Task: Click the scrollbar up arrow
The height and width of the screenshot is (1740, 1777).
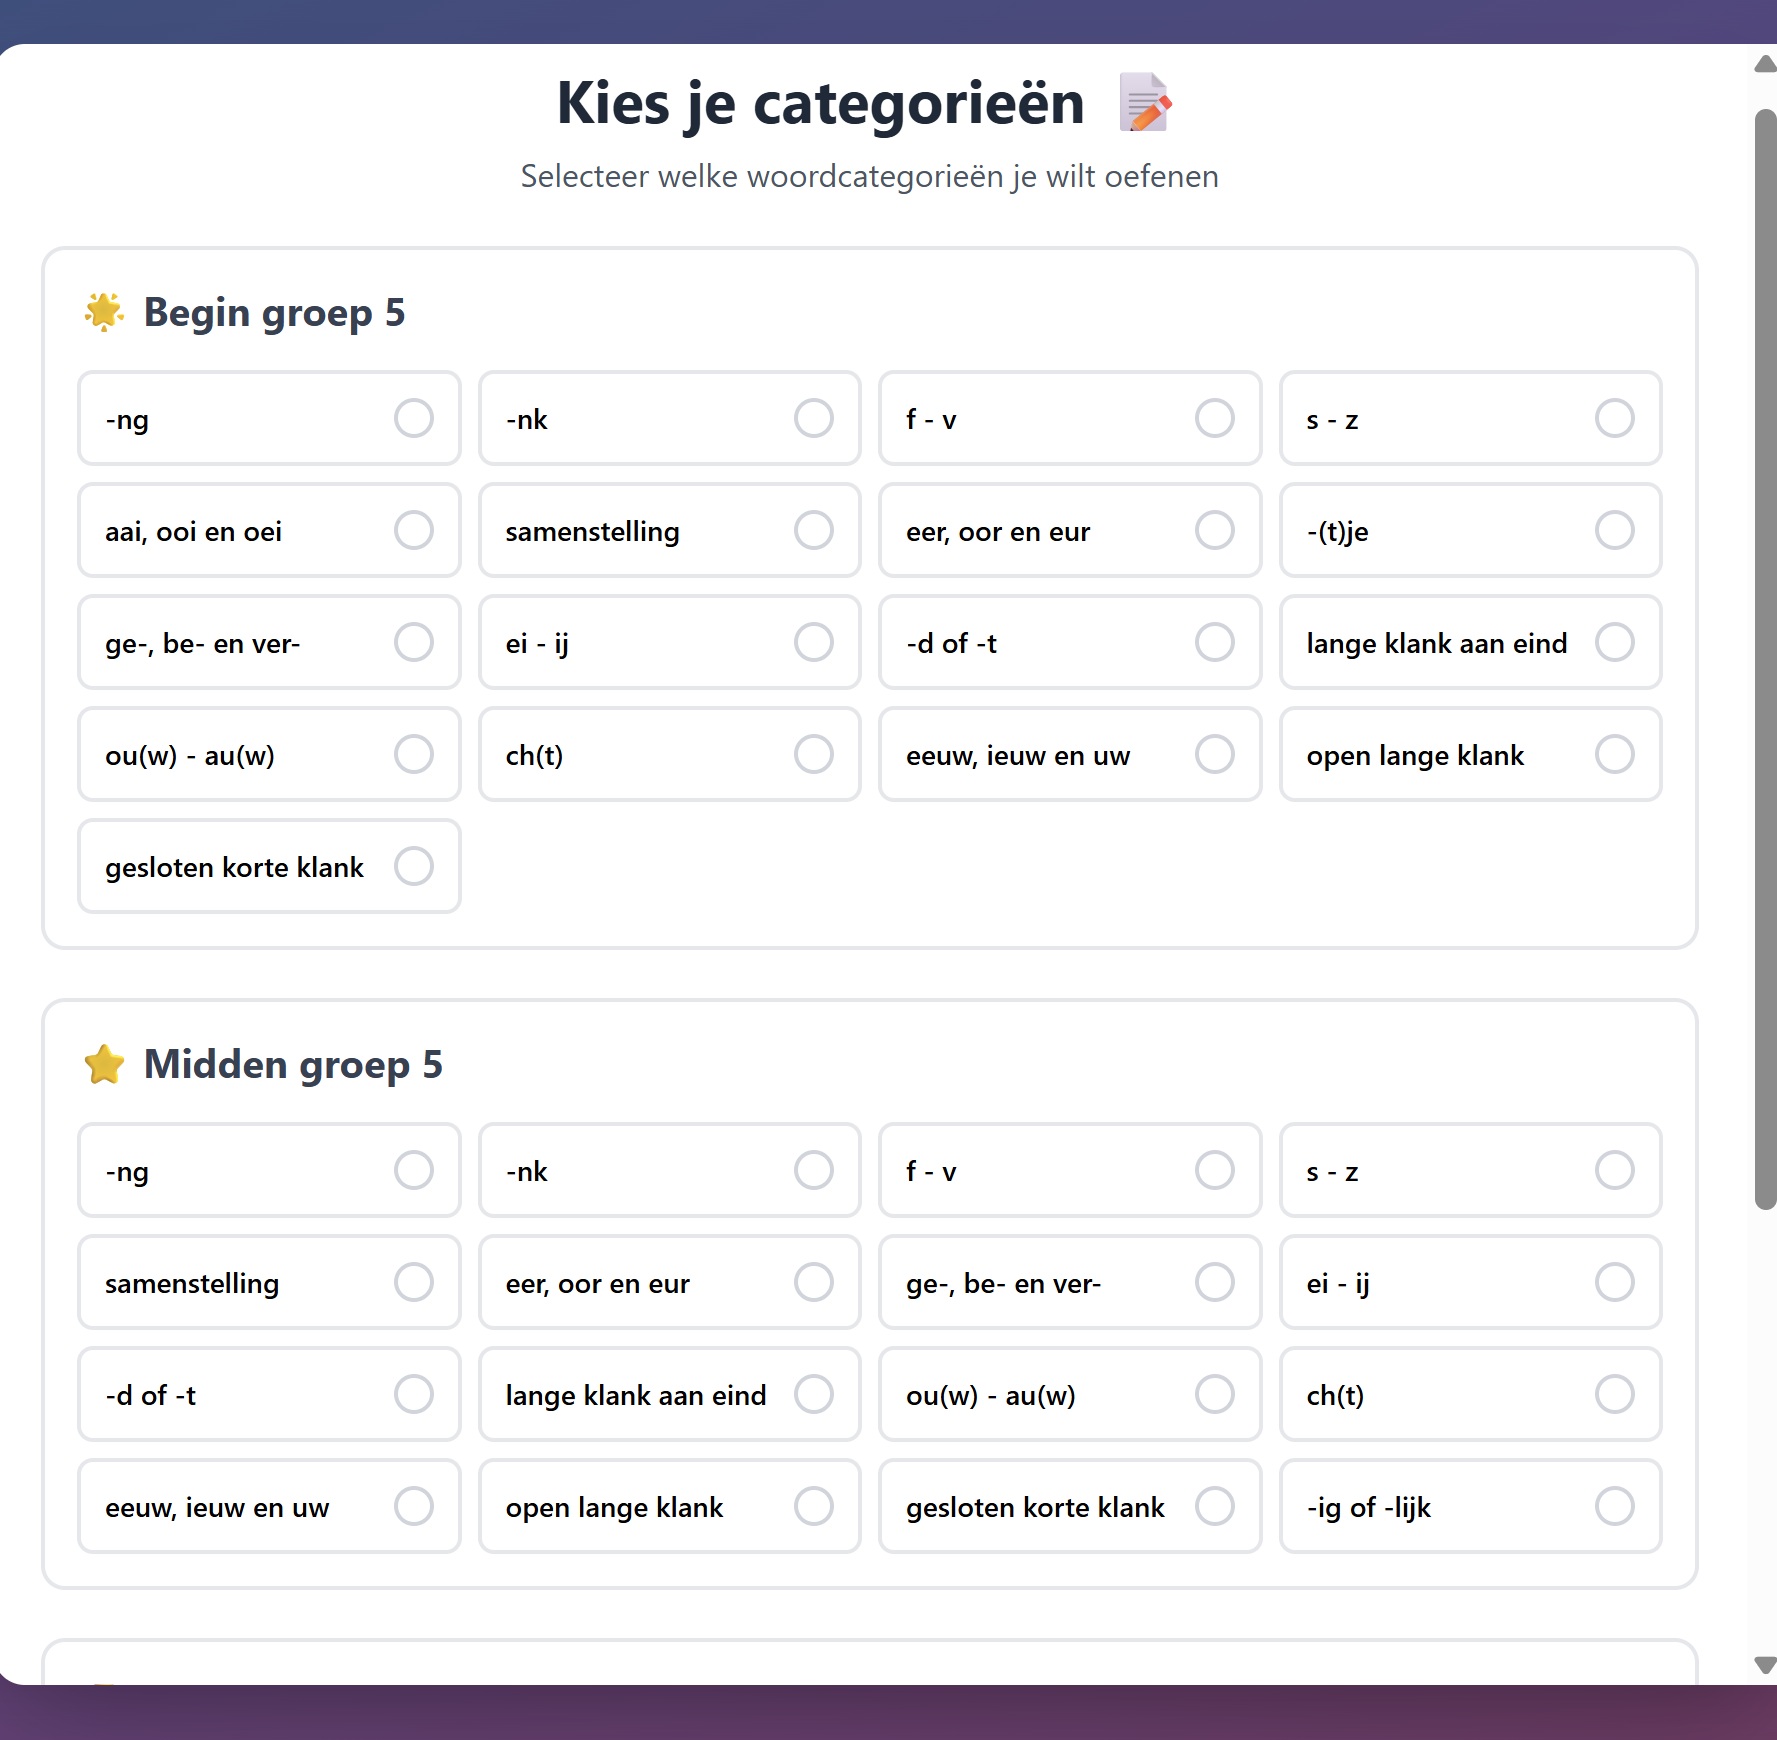Action: click(1765, 64)
